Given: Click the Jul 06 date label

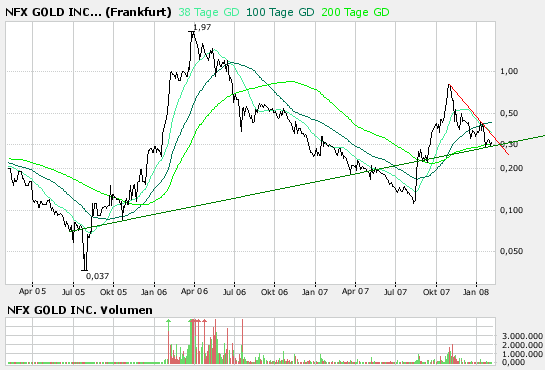Looking at the screenshot, I should click(234, 292).
